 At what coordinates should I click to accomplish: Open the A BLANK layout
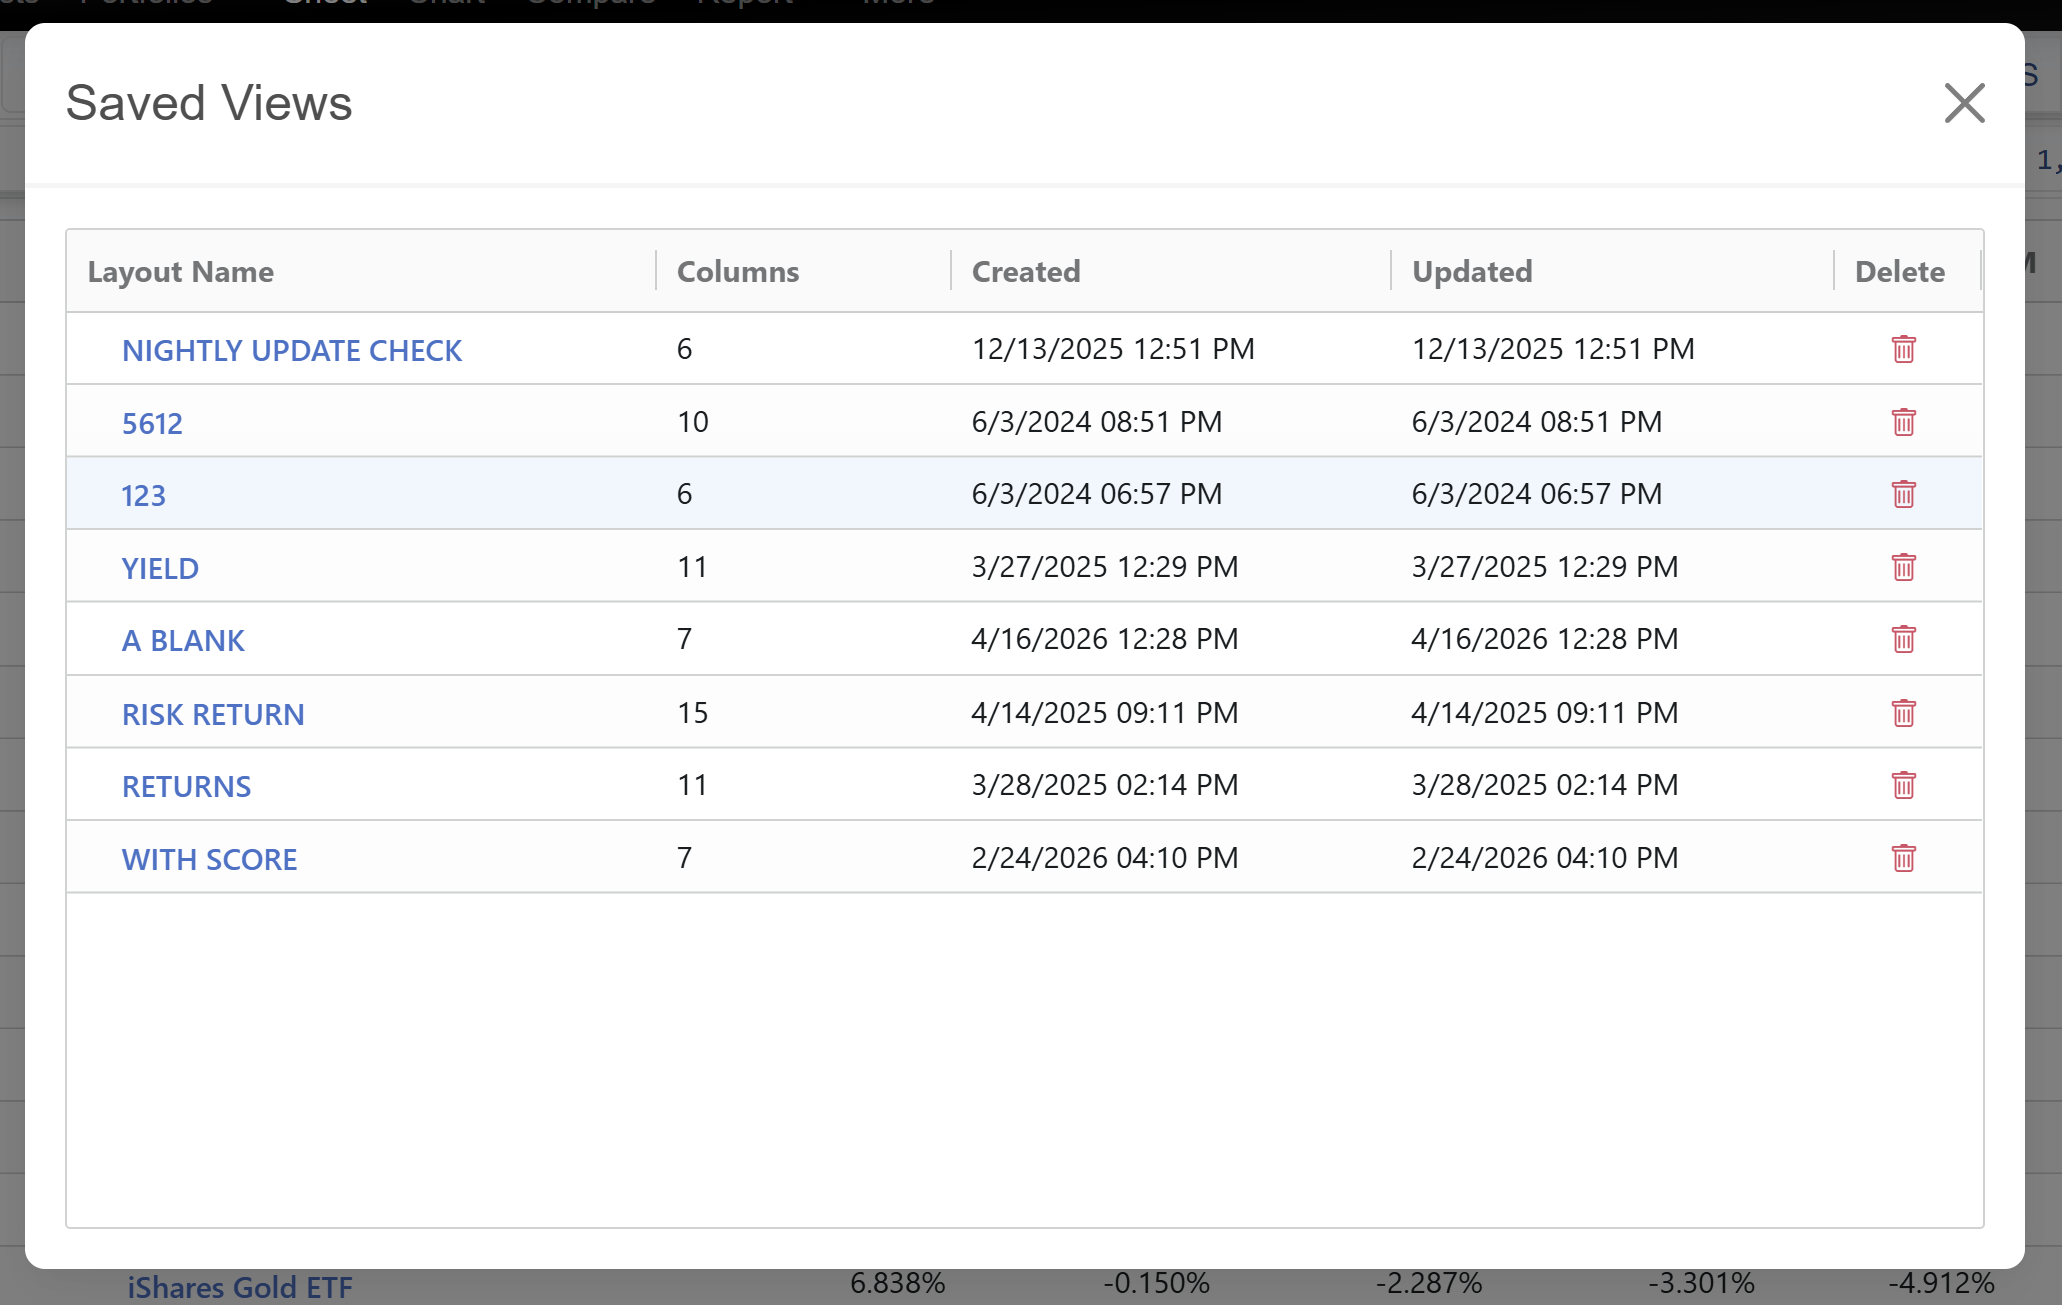183,640
